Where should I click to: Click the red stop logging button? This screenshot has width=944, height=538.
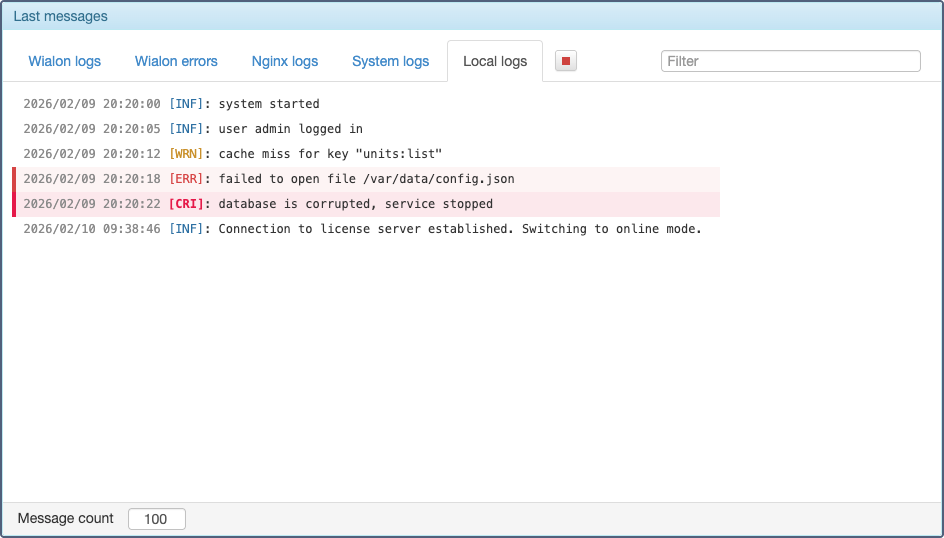(x=566, y=61)
